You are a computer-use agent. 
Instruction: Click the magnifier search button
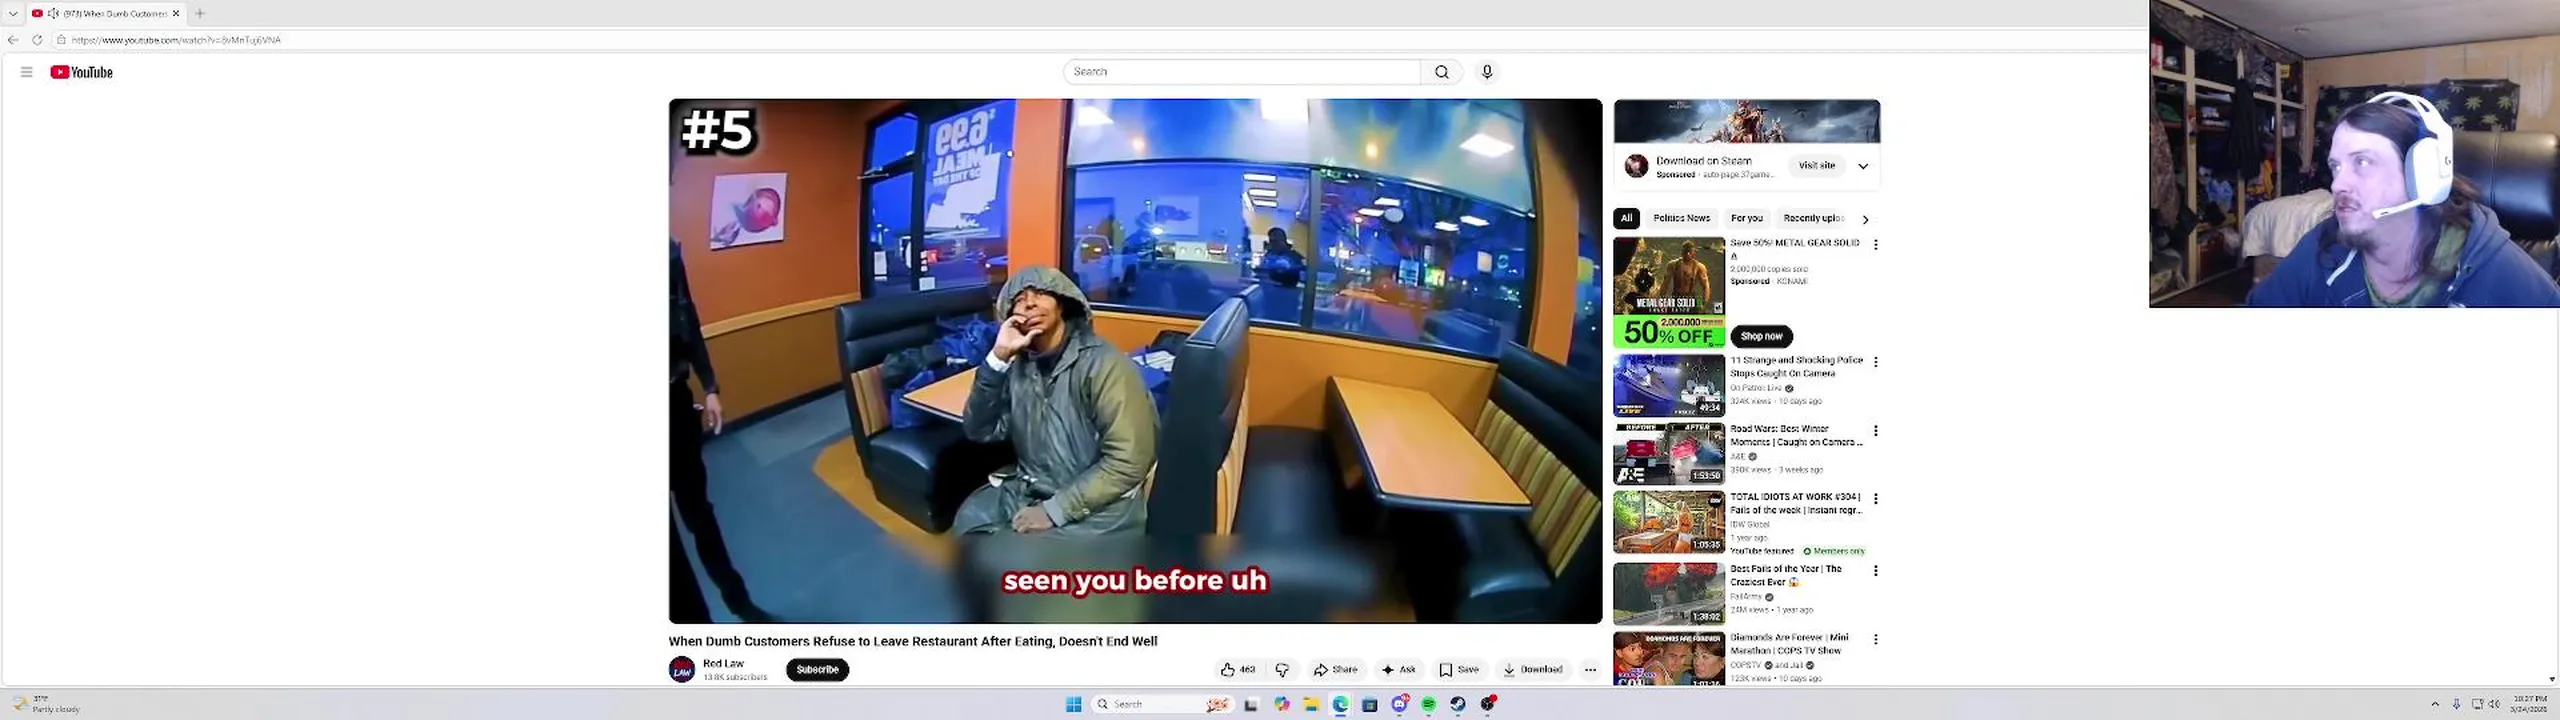(x=1441, y=72)
